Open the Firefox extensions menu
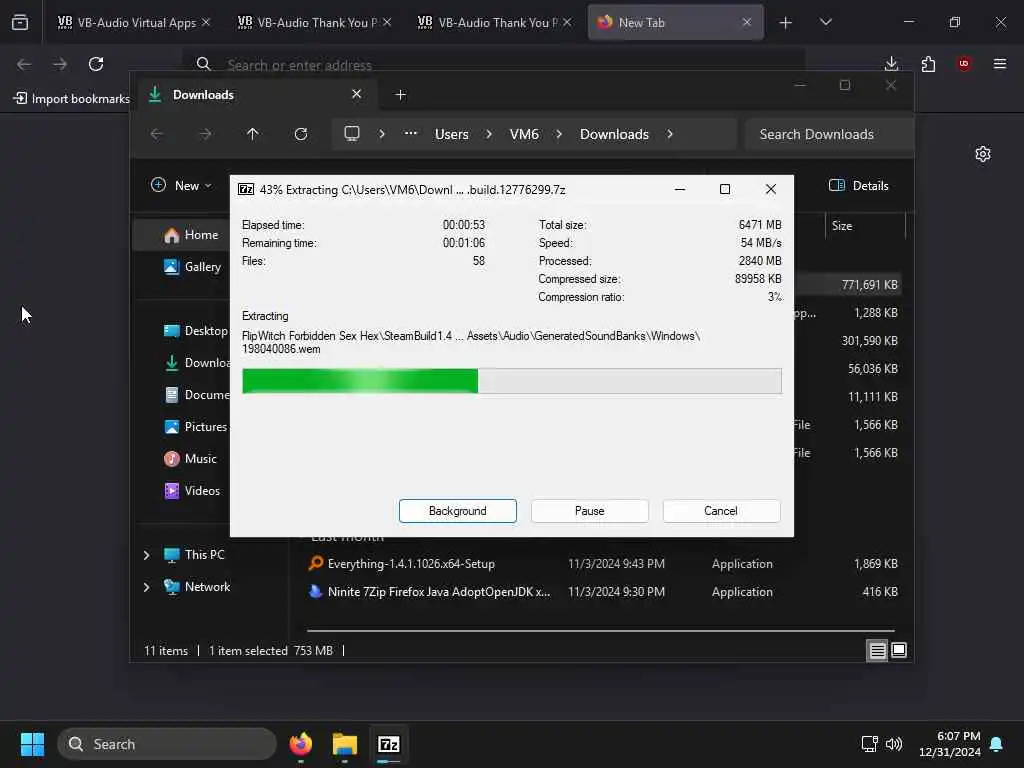1024x768 pixels. point(927,64)
